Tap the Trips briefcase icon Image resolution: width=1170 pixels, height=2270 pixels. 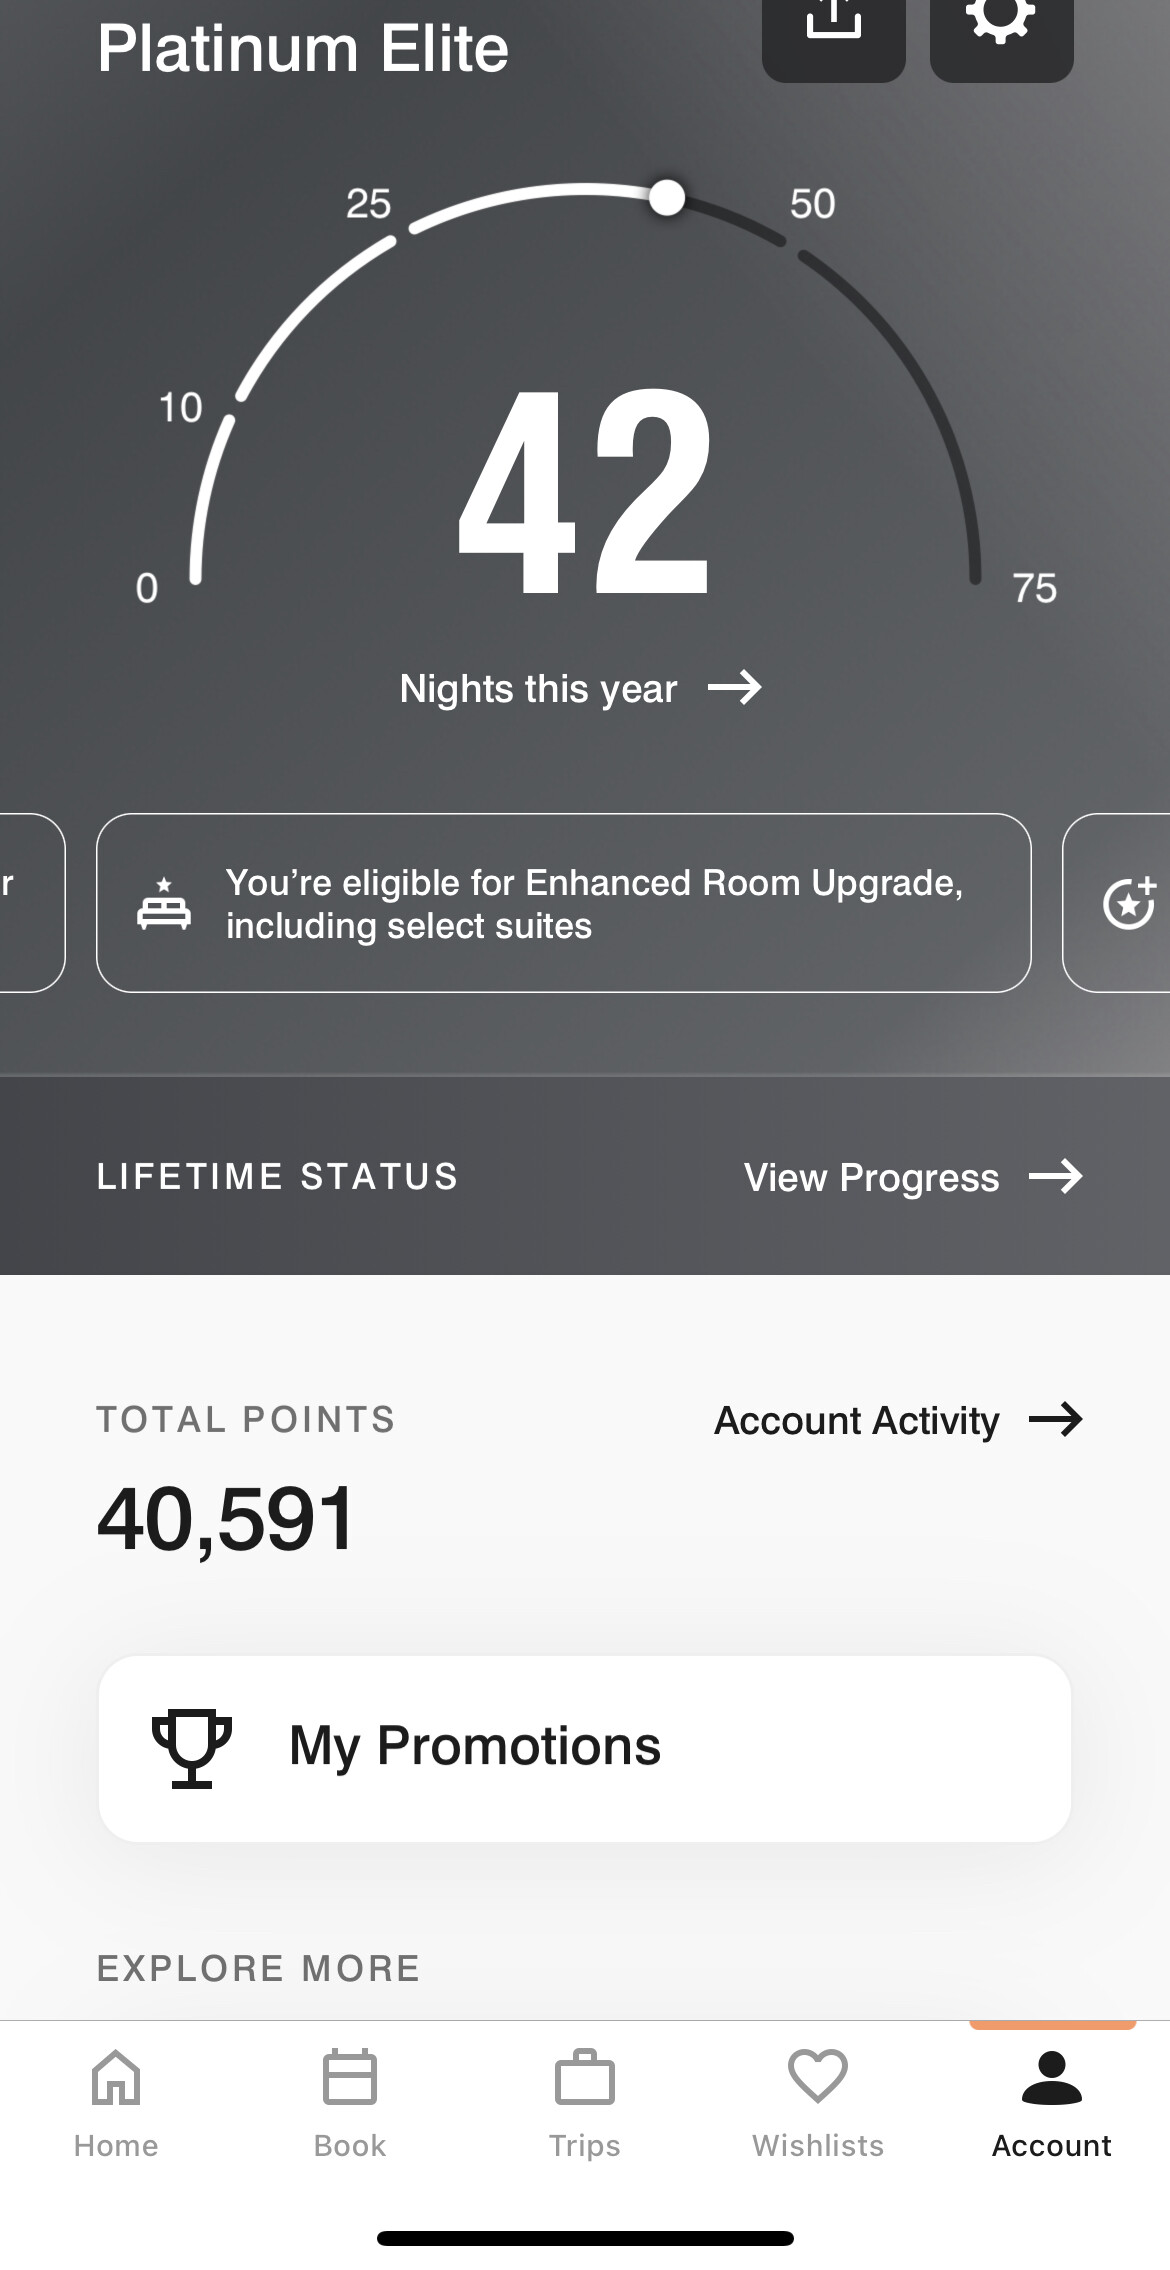584,2078
